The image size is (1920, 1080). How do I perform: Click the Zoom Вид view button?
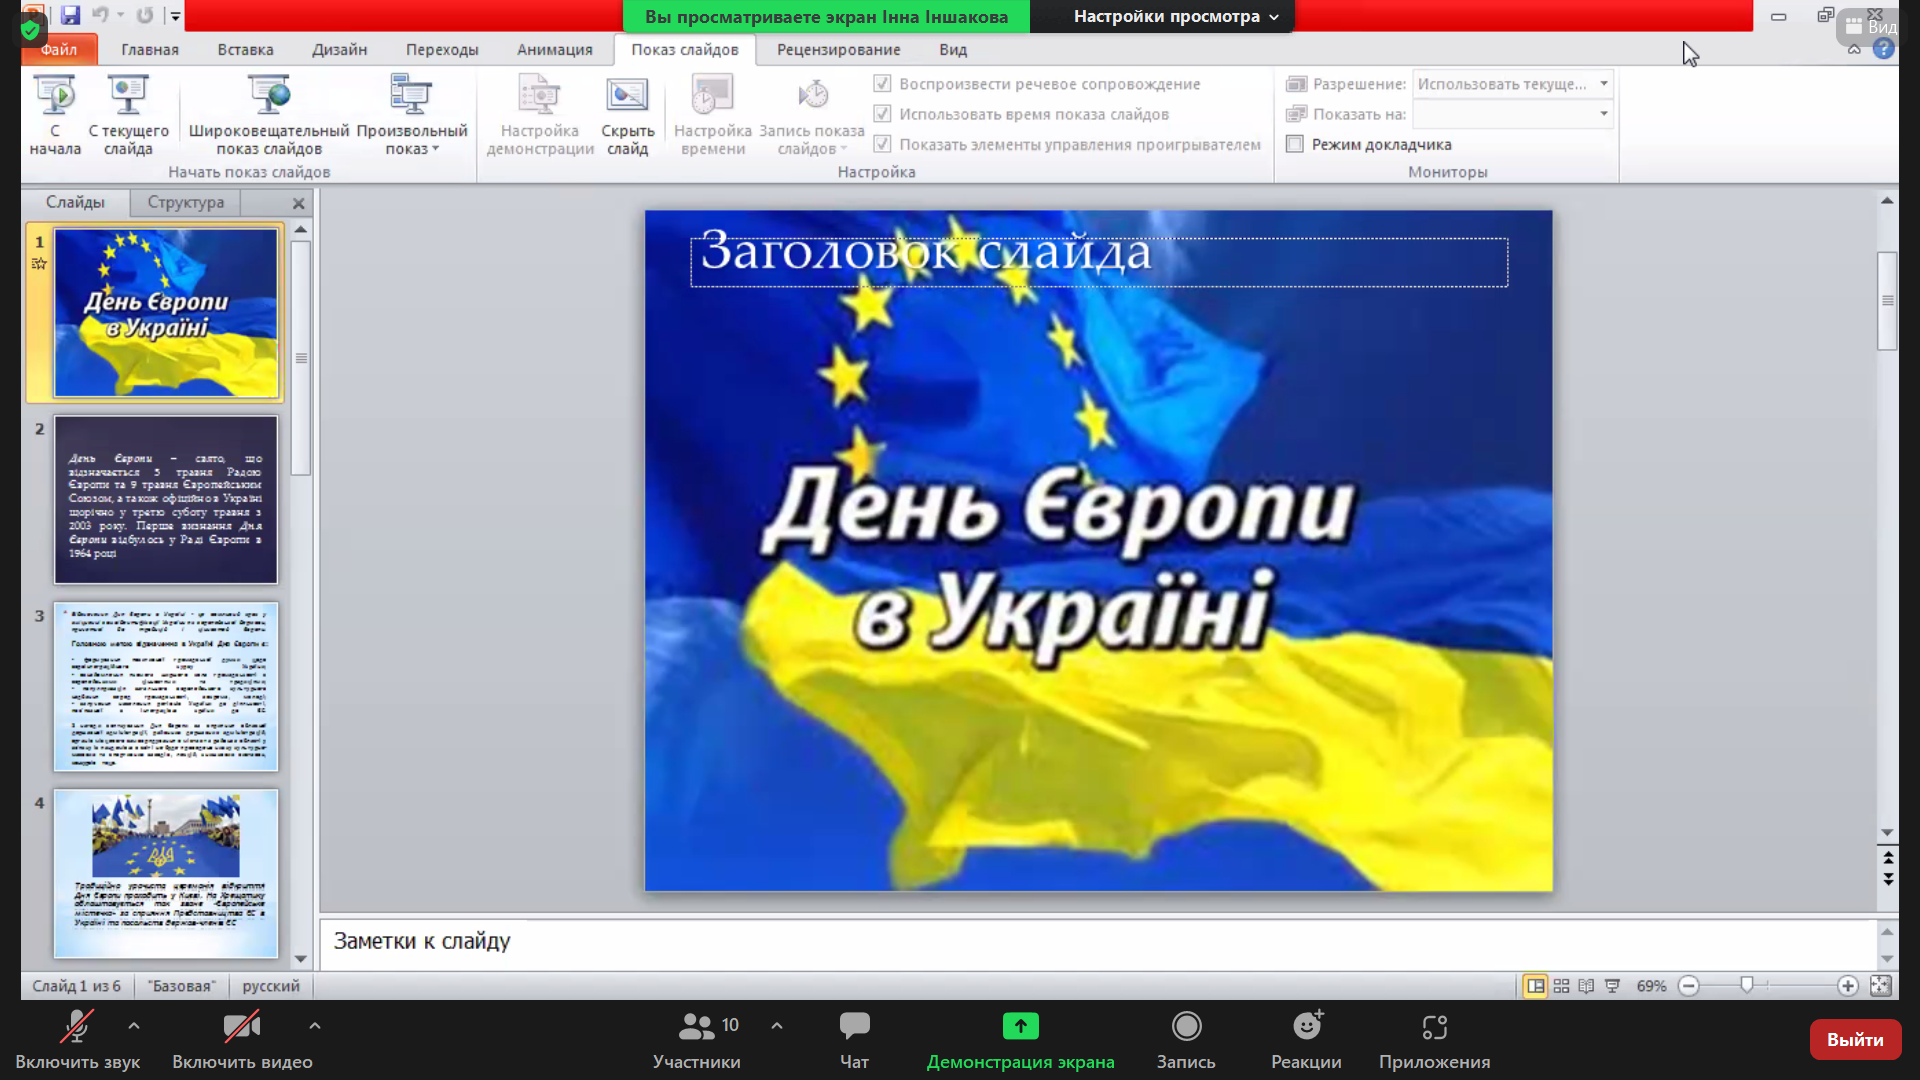pos(1871,27)
